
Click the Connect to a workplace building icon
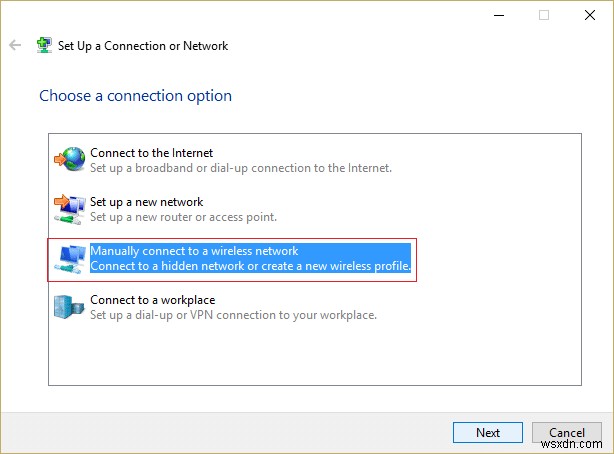(x=70, y=307)
